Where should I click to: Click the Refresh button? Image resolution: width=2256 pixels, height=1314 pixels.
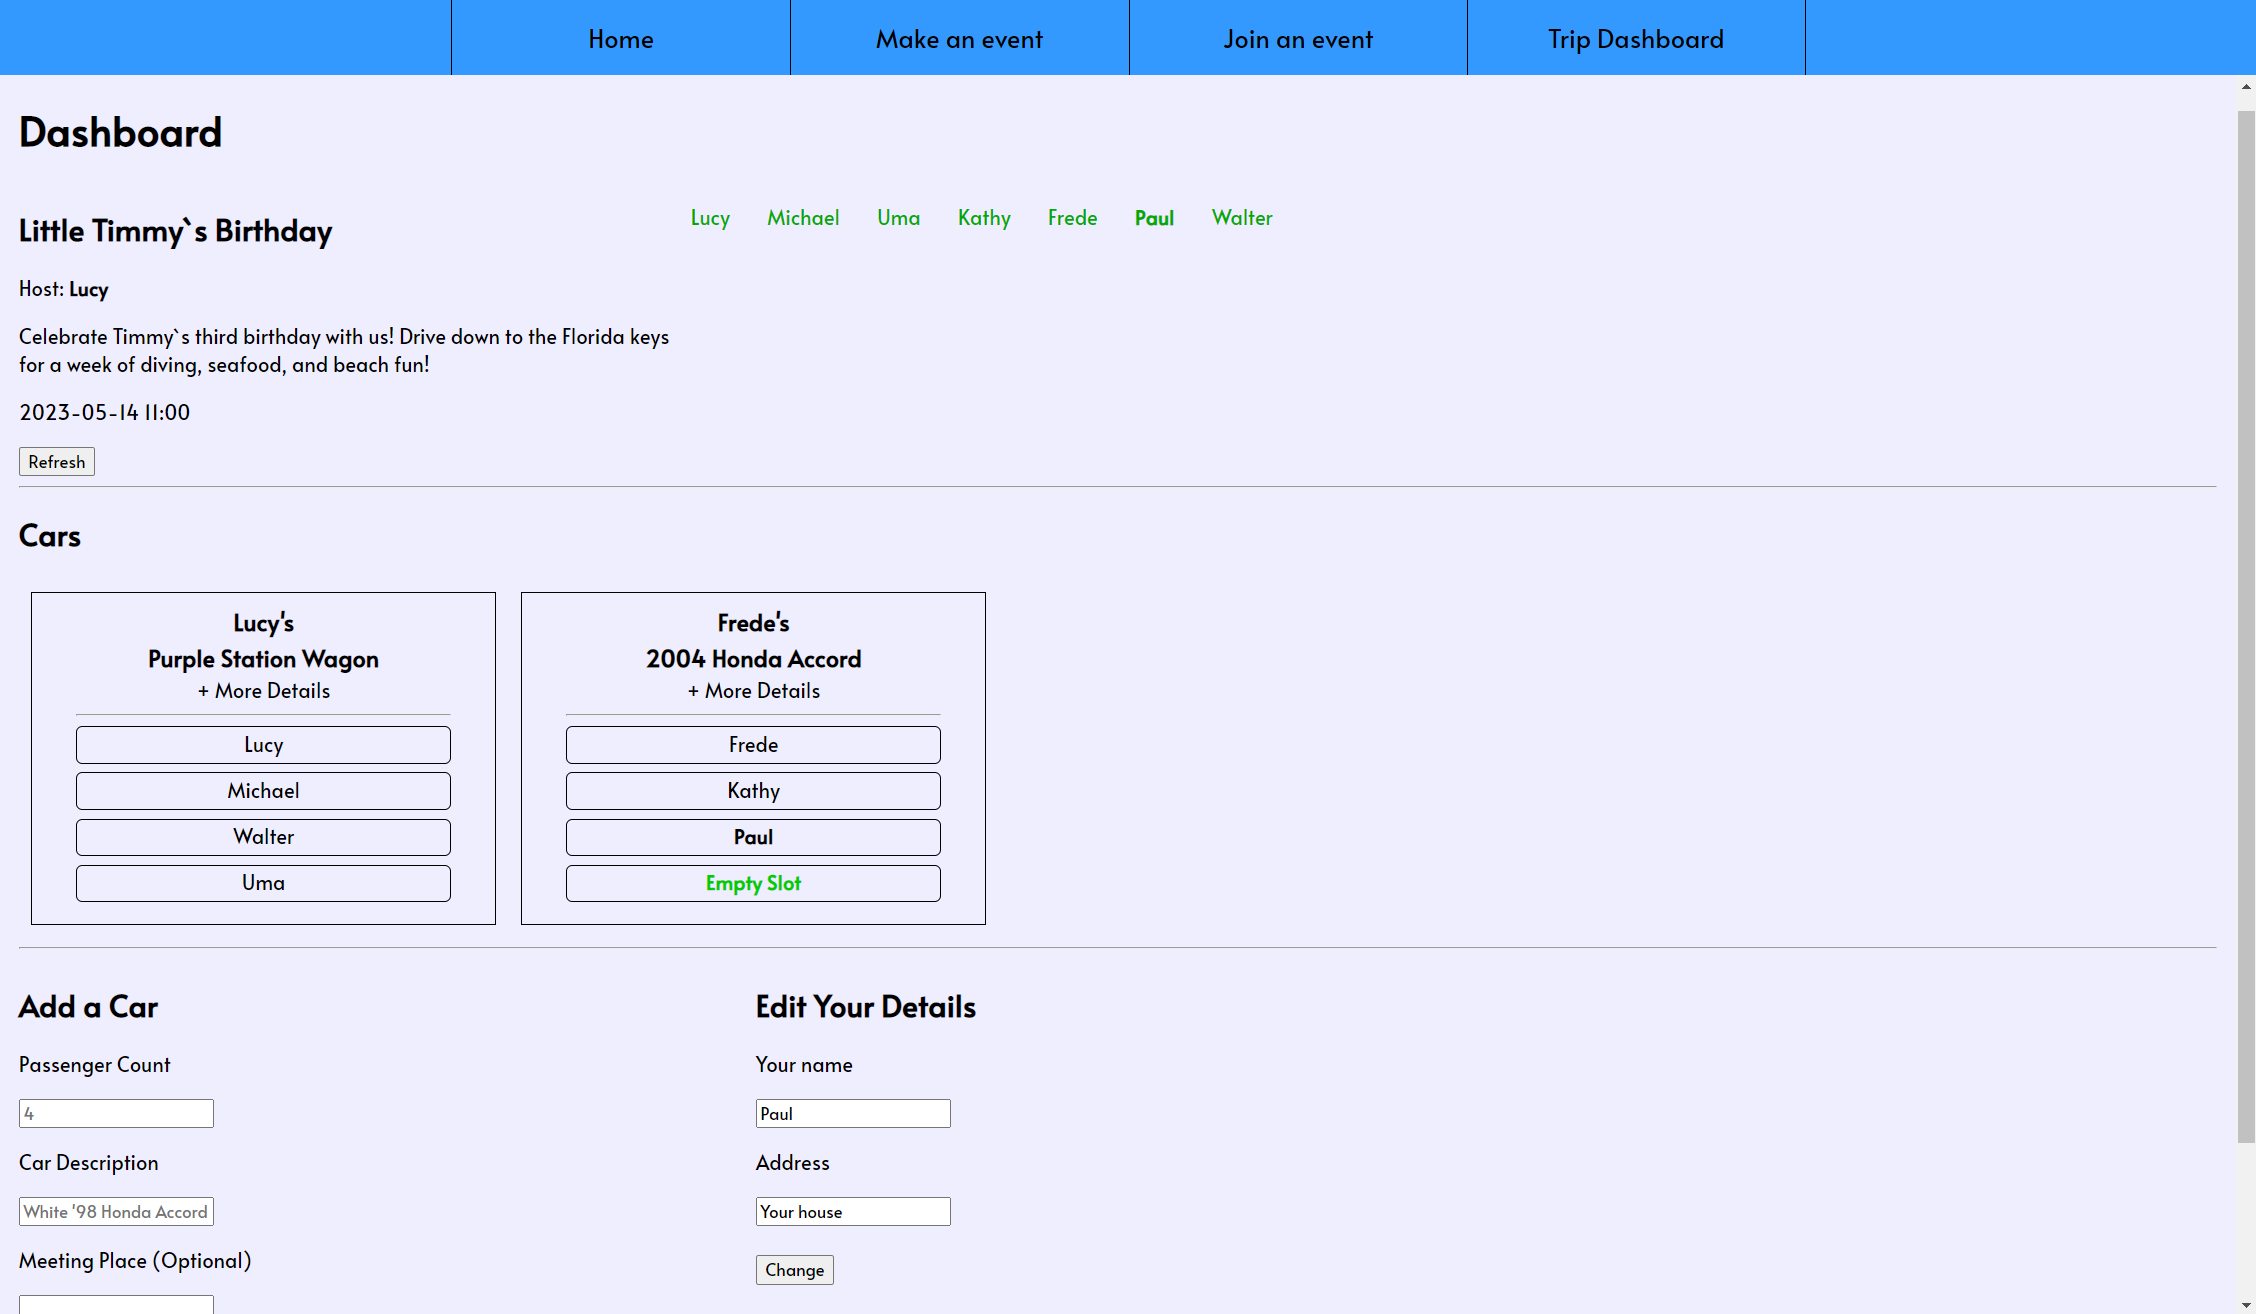56,462
